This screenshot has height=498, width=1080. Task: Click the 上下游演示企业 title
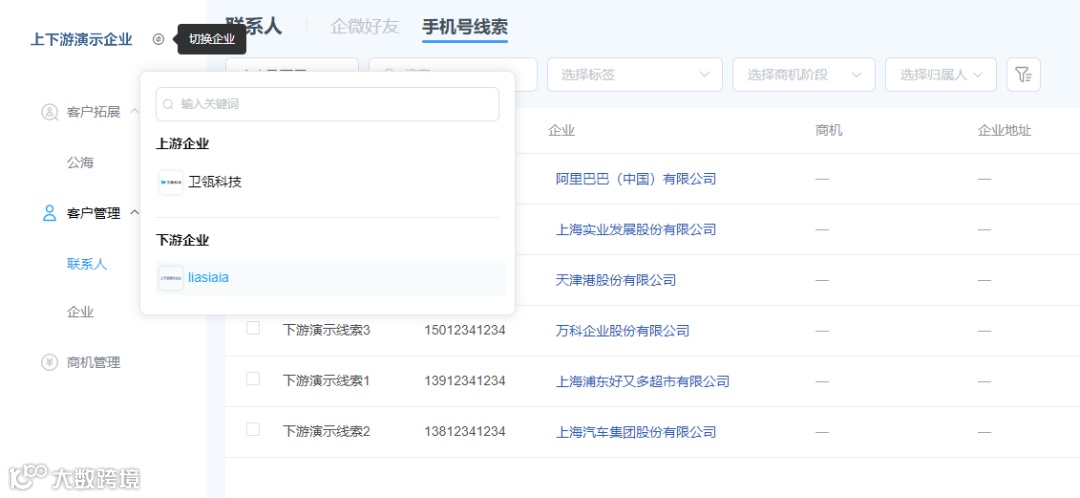[x=81, y=39]
